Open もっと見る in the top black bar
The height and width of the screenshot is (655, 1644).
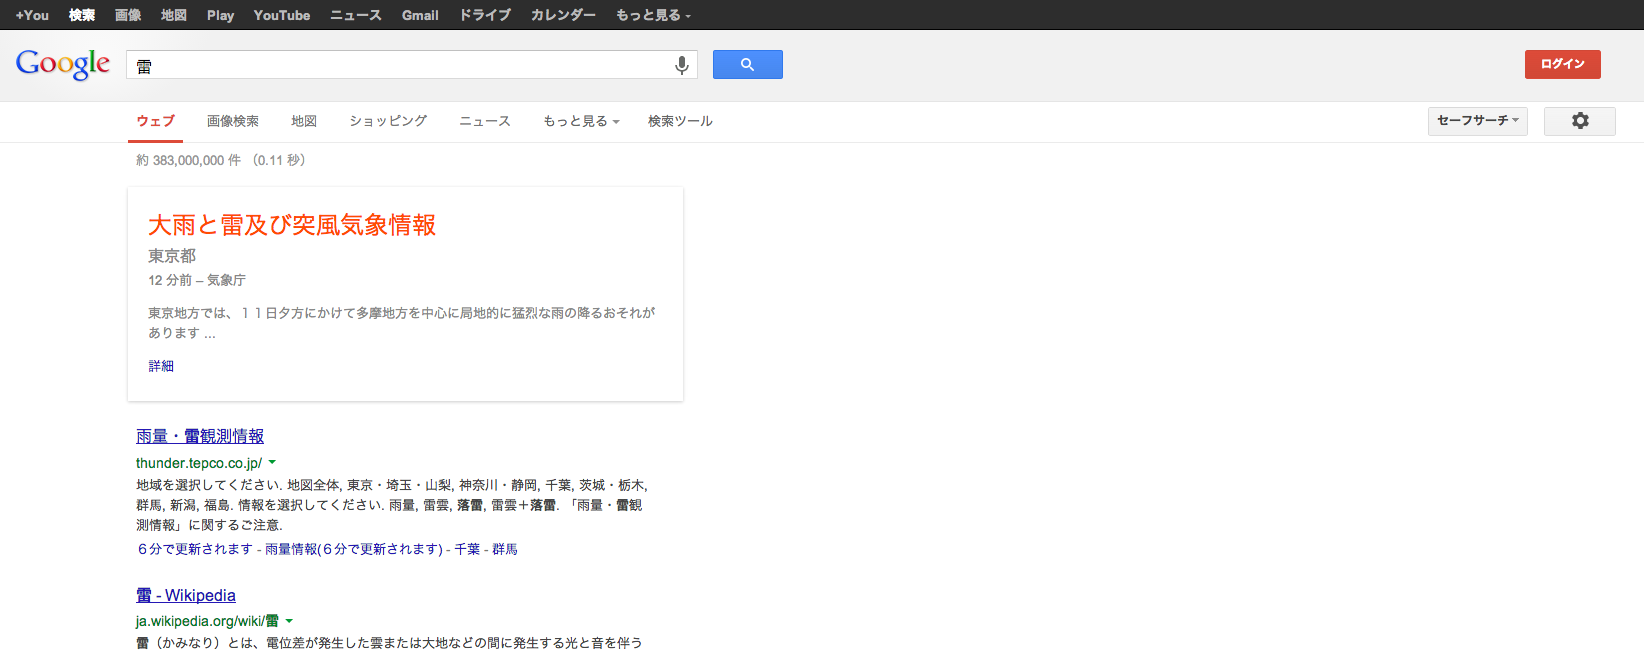click(x=653, y=15)
